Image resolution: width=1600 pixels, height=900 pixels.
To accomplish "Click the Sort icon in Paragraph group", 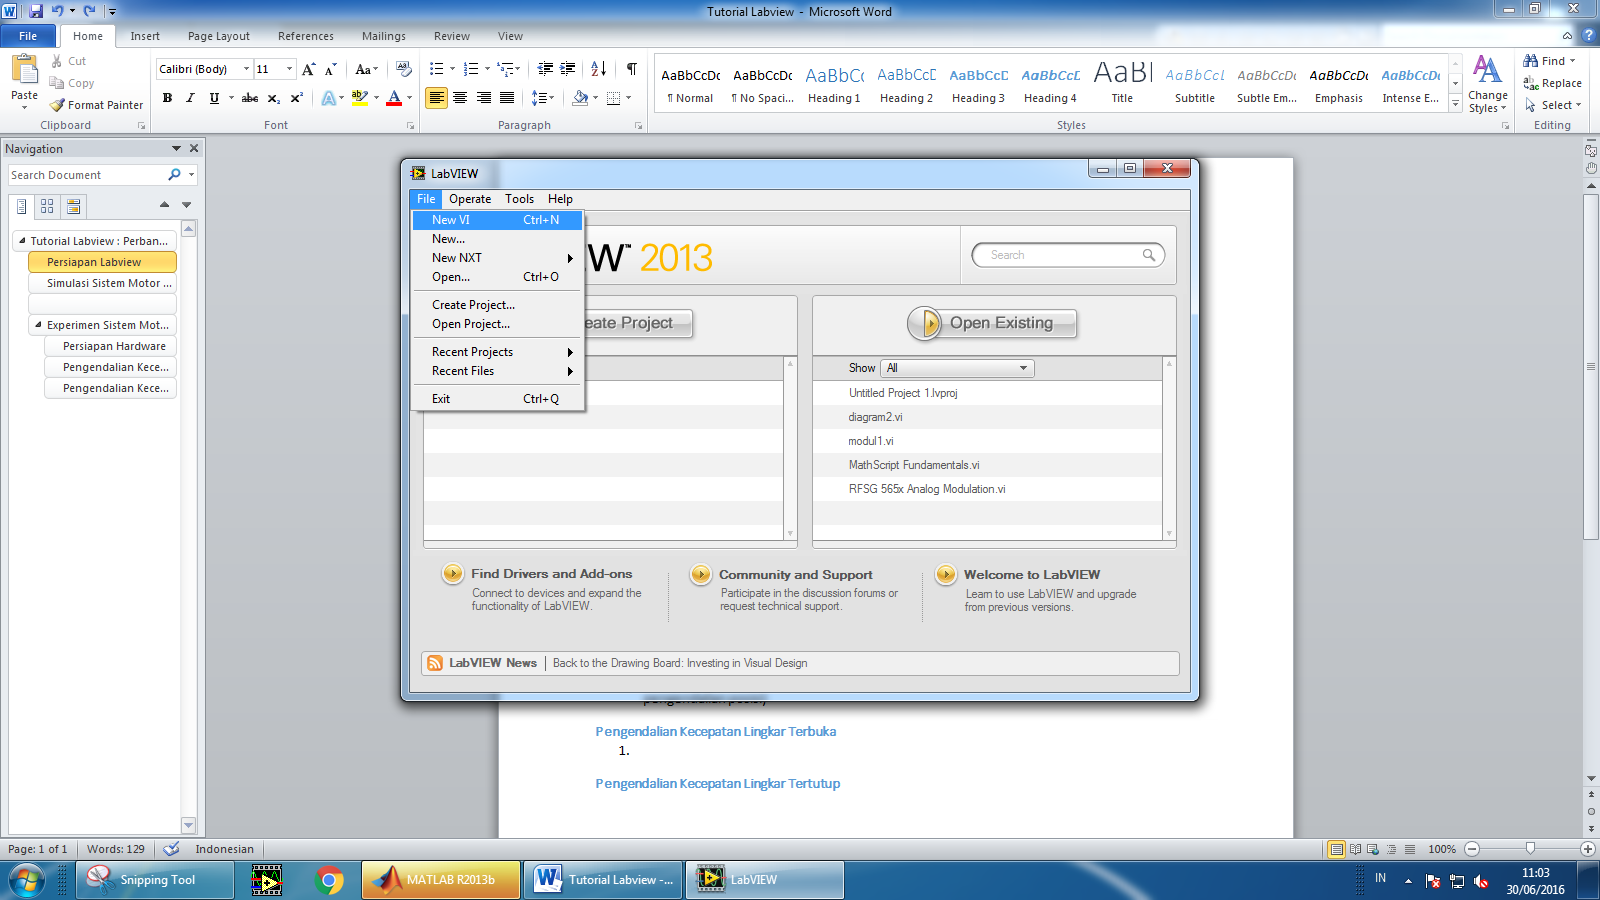I will pos(598,69).
